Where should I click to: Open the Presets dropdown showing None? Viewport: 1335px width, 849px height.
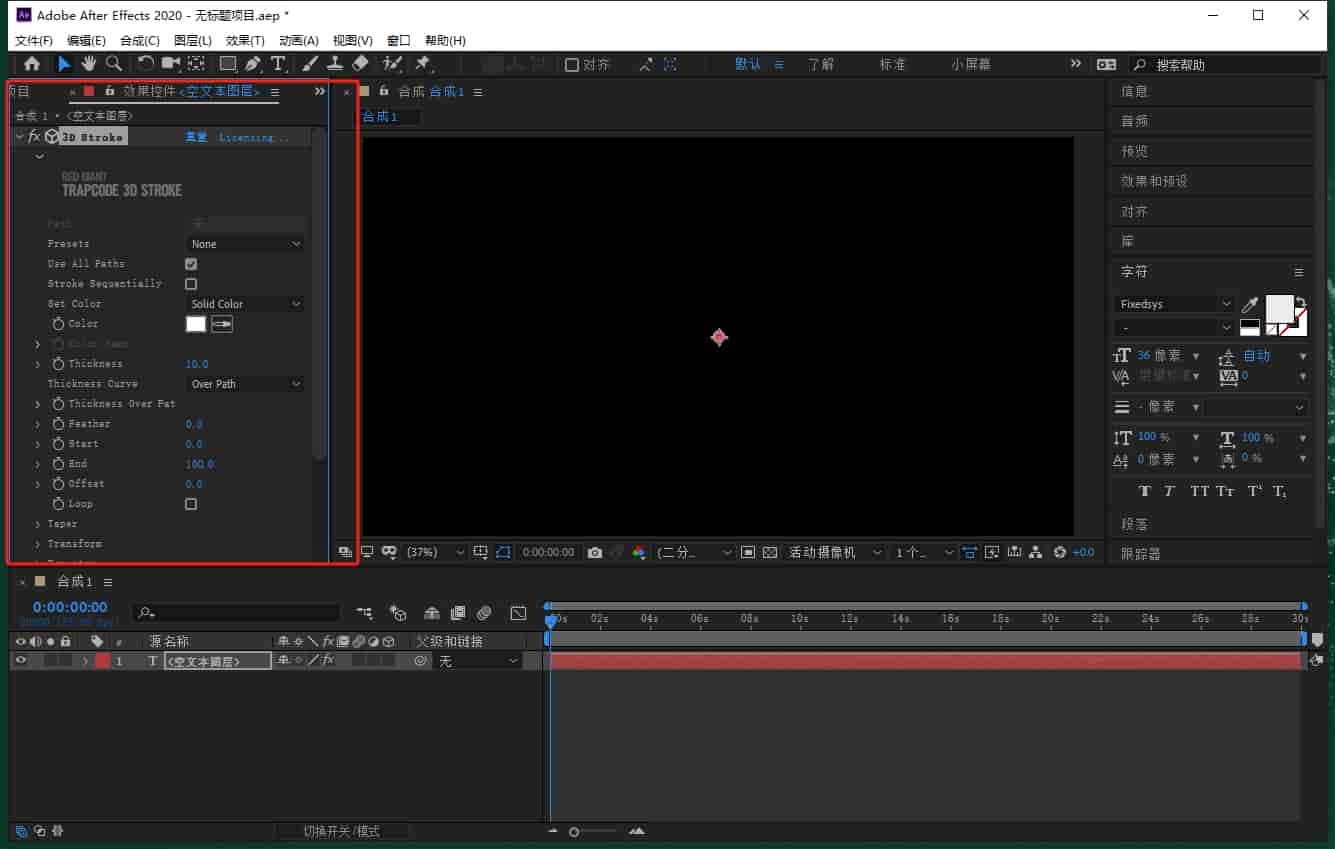click(x=246, y=244)
